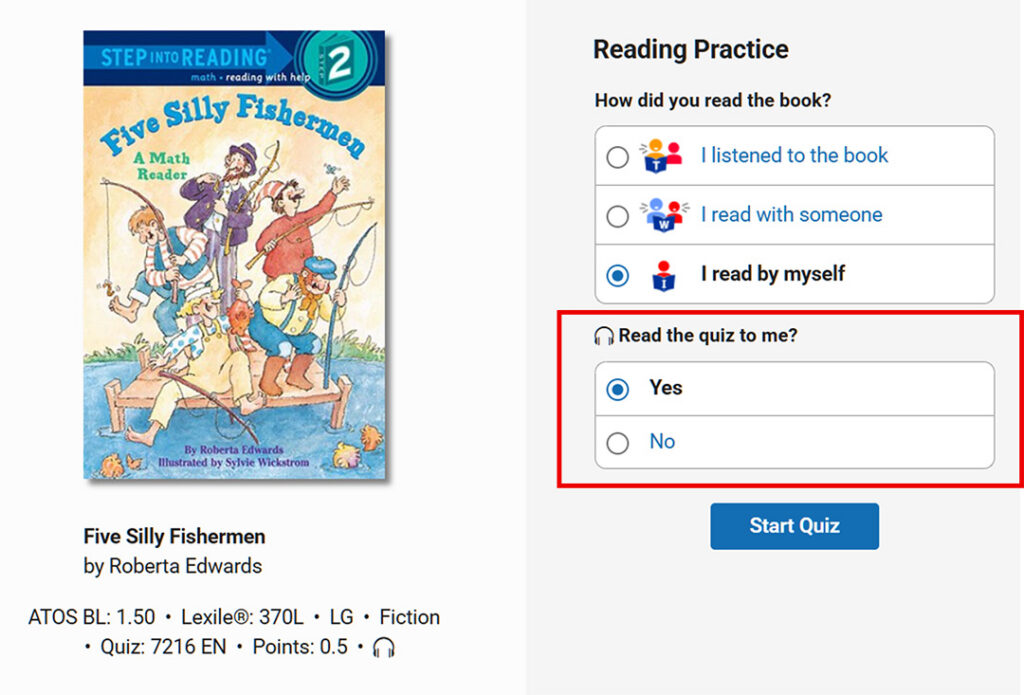
Task: Click the headphones icon after Points: 0.5
Action: tap(383, 648)
